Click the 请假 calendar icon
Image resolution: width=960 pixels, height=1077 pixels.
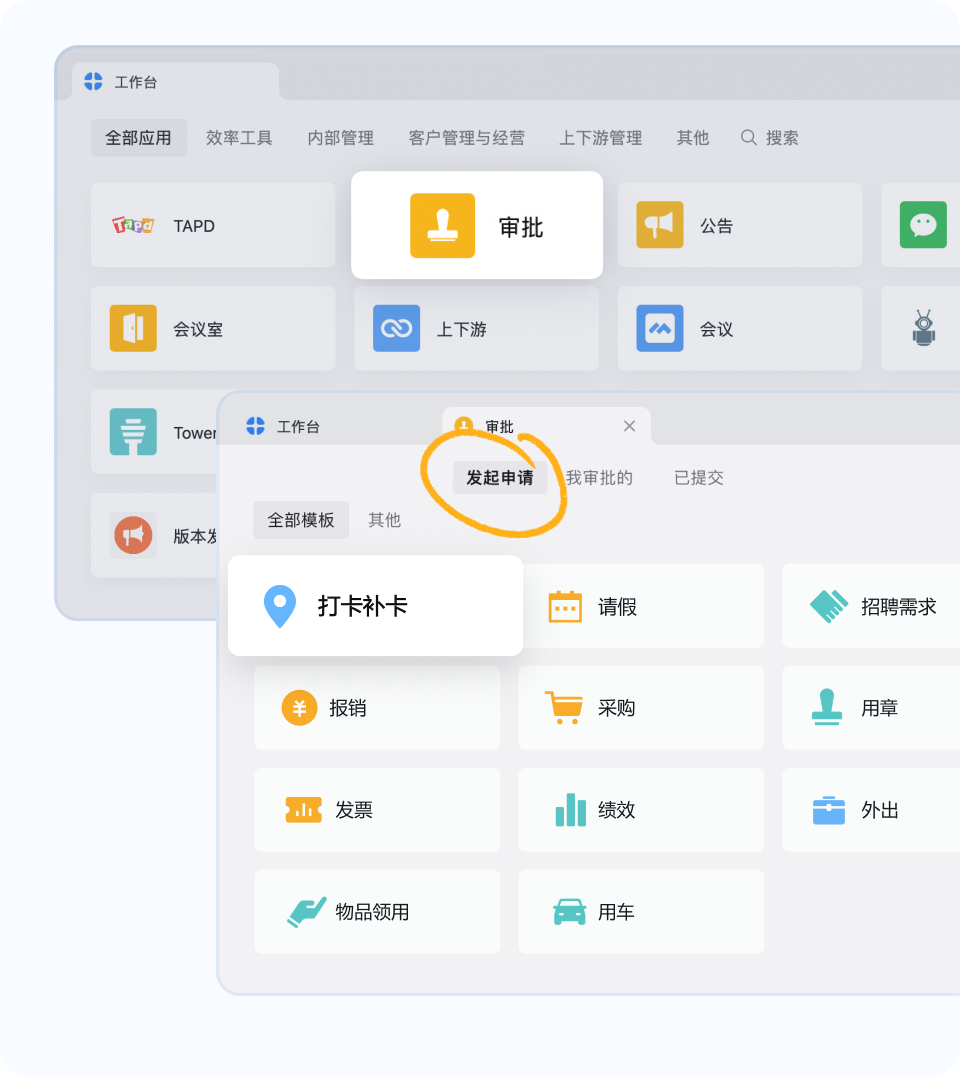[x=565, y=606]
